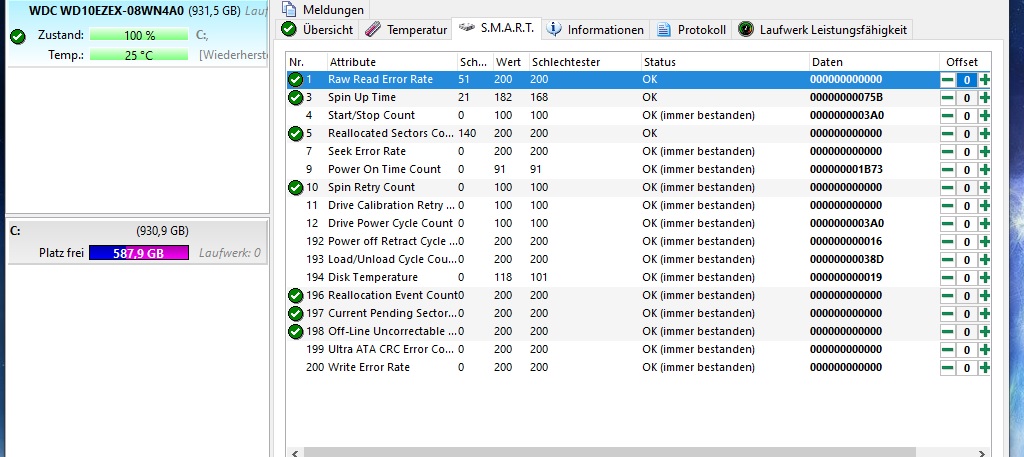This screenshot has width=1024, height=457.
Task: Click the Zustand 100 % health bar
Action: (x=139, y=35)
